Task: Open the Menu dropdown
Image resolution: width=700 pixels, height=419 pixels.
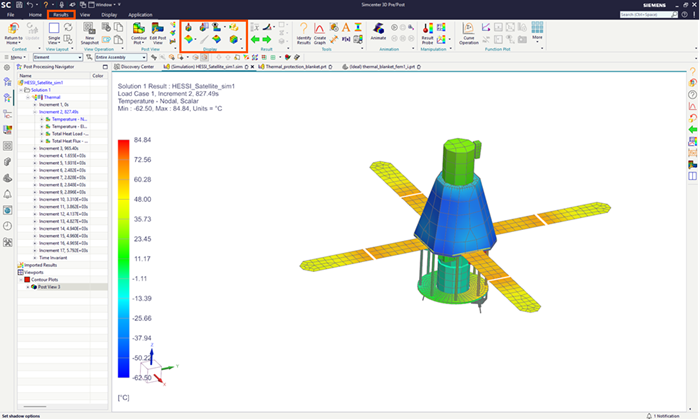Action: (16, 57)
